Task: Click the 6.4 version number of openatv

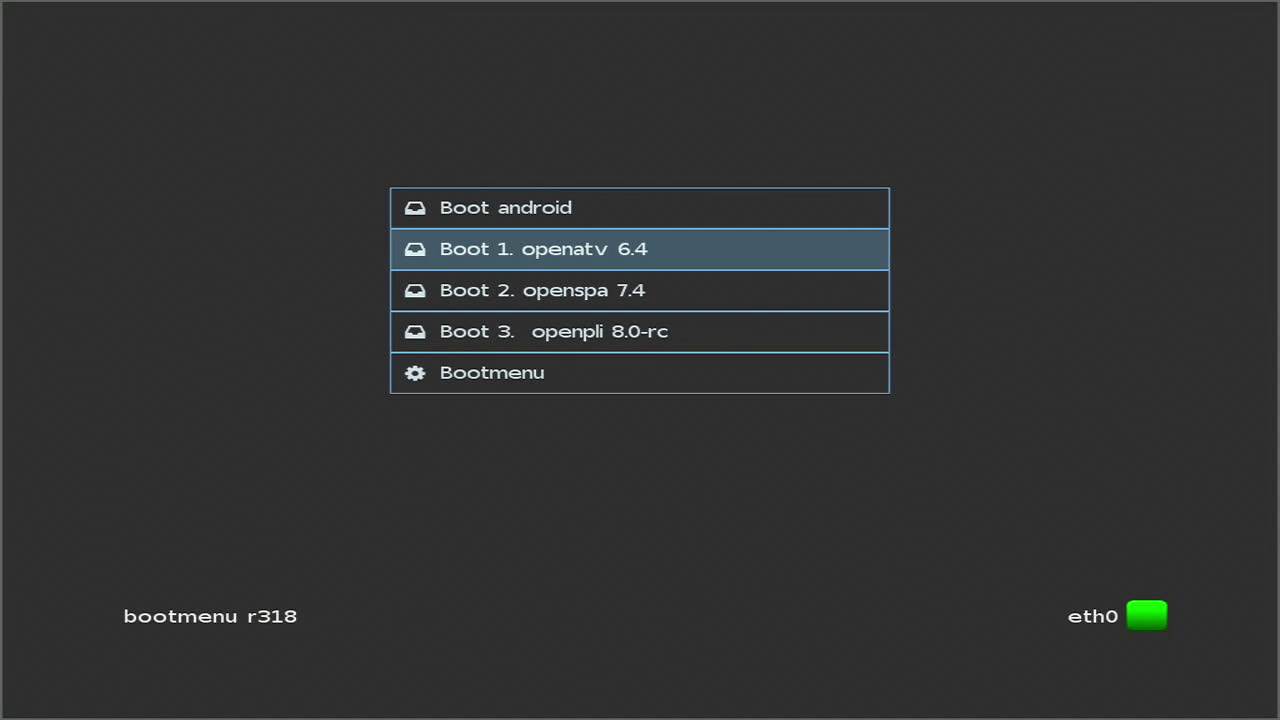Action: [x=632, y=249]
